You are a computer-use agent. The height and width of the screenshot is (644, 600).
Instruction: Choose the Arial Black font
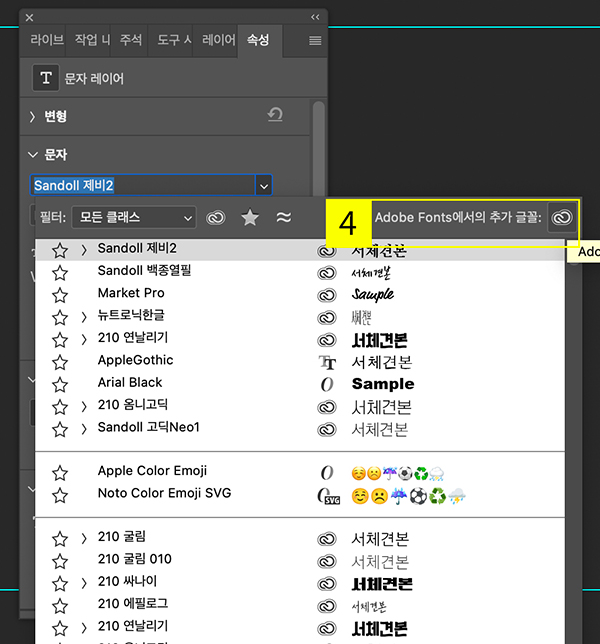[x=130, y=382]
